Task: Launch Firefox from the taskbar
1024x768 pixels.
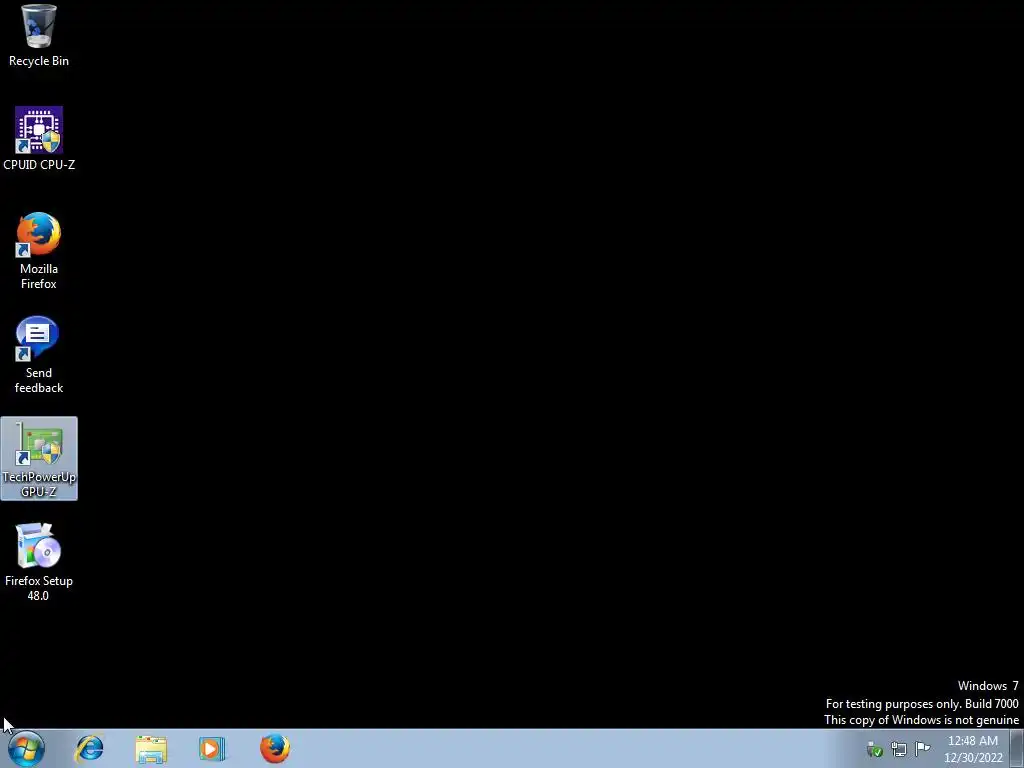Action: (275, 748)
